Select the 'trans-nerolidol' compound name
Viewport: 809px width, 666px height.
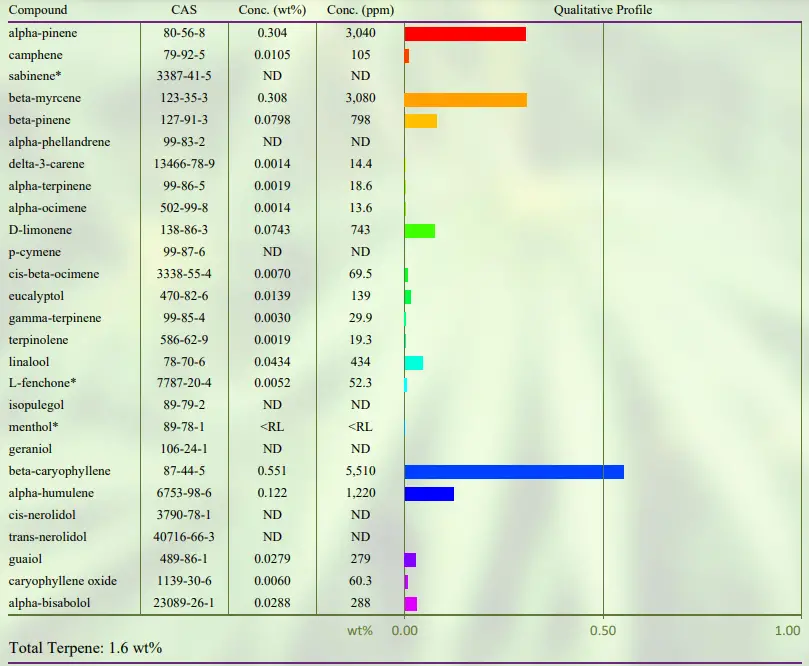pyautogui.click(x=47, y=537)
